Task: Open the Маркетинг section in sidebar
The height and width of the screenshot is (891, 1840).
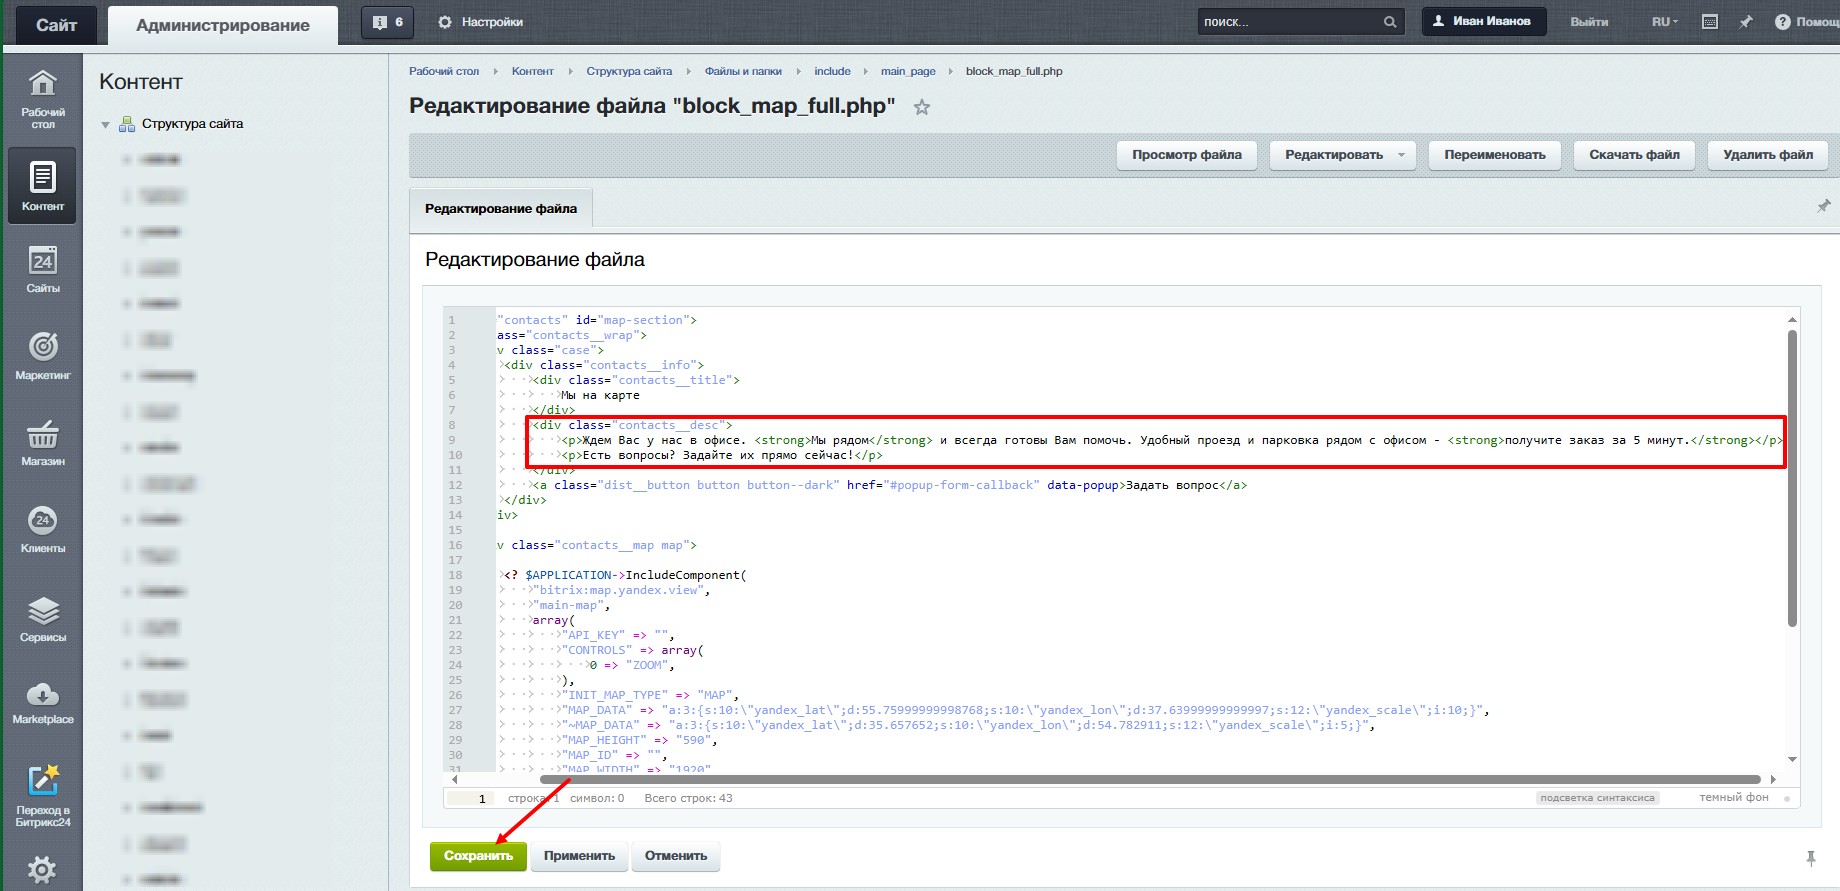Action: [x=43, y=356]
